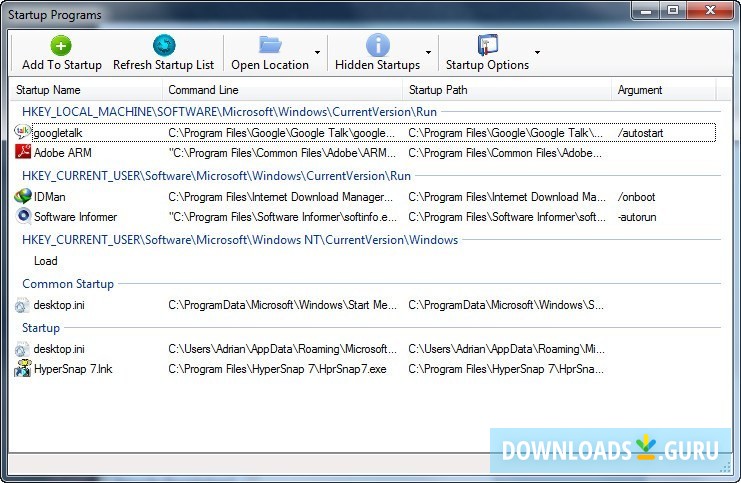
Task: Select the HKEY_CURRENT_USER CurrentVersion\Run group header
Action: 216,176
